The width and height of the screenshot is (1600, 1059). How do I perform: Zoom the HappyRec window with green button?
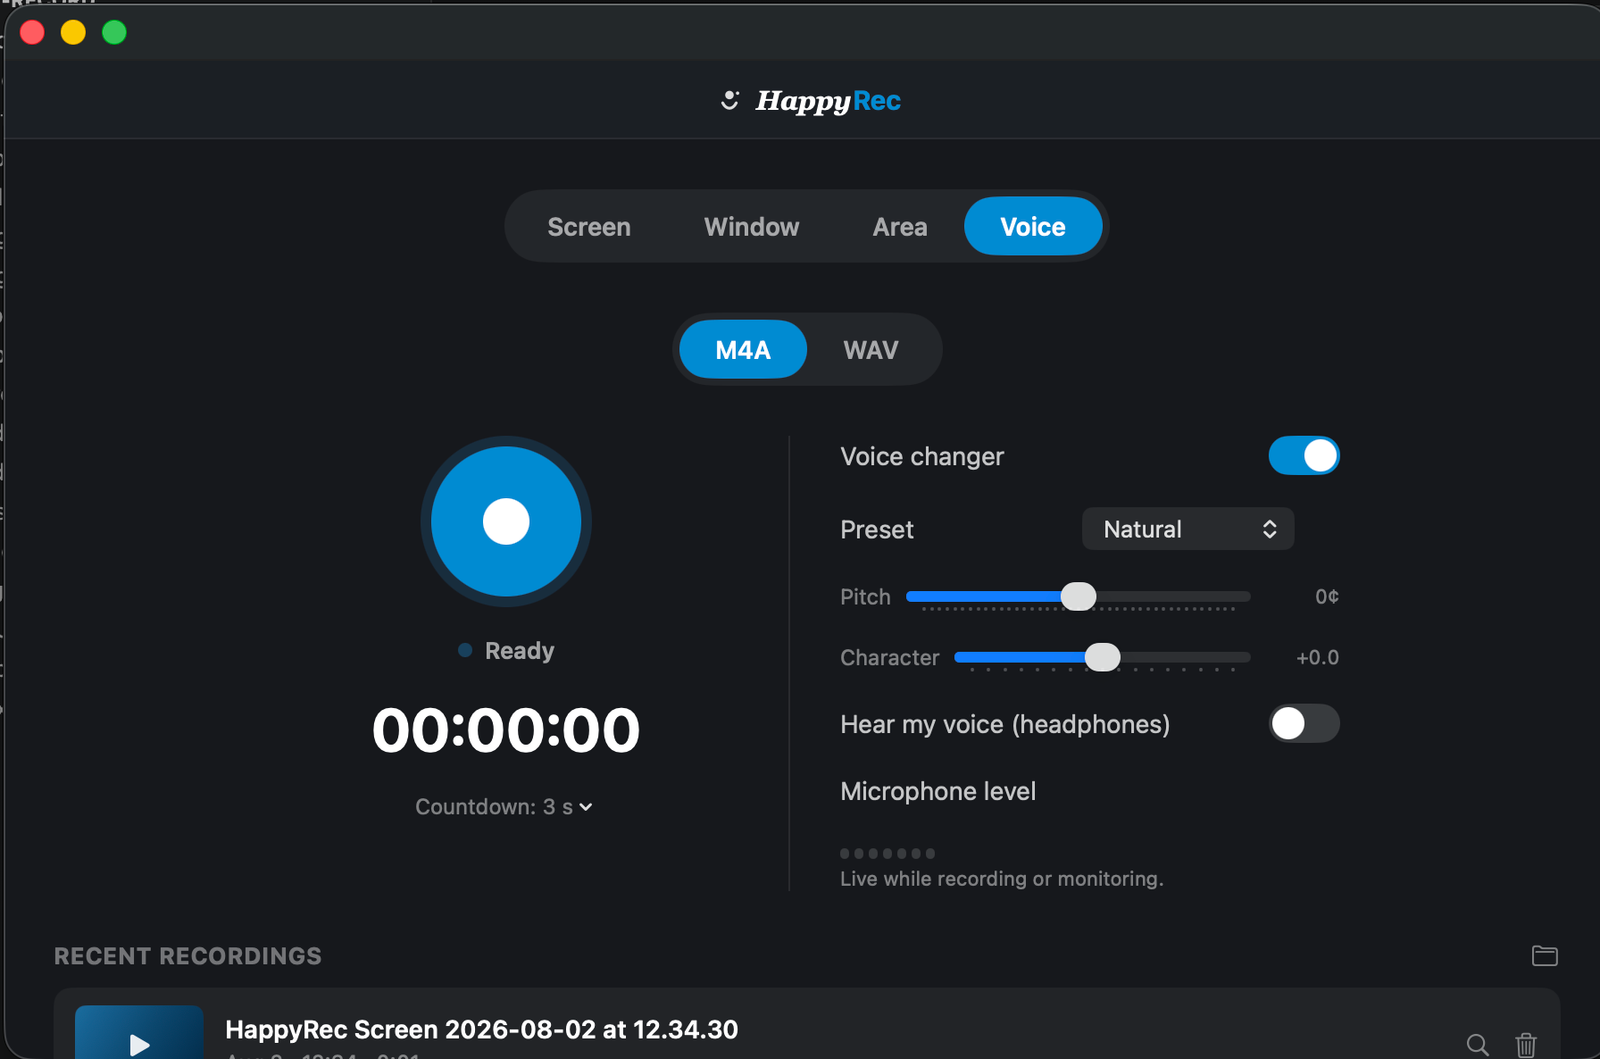click(115, 33)
